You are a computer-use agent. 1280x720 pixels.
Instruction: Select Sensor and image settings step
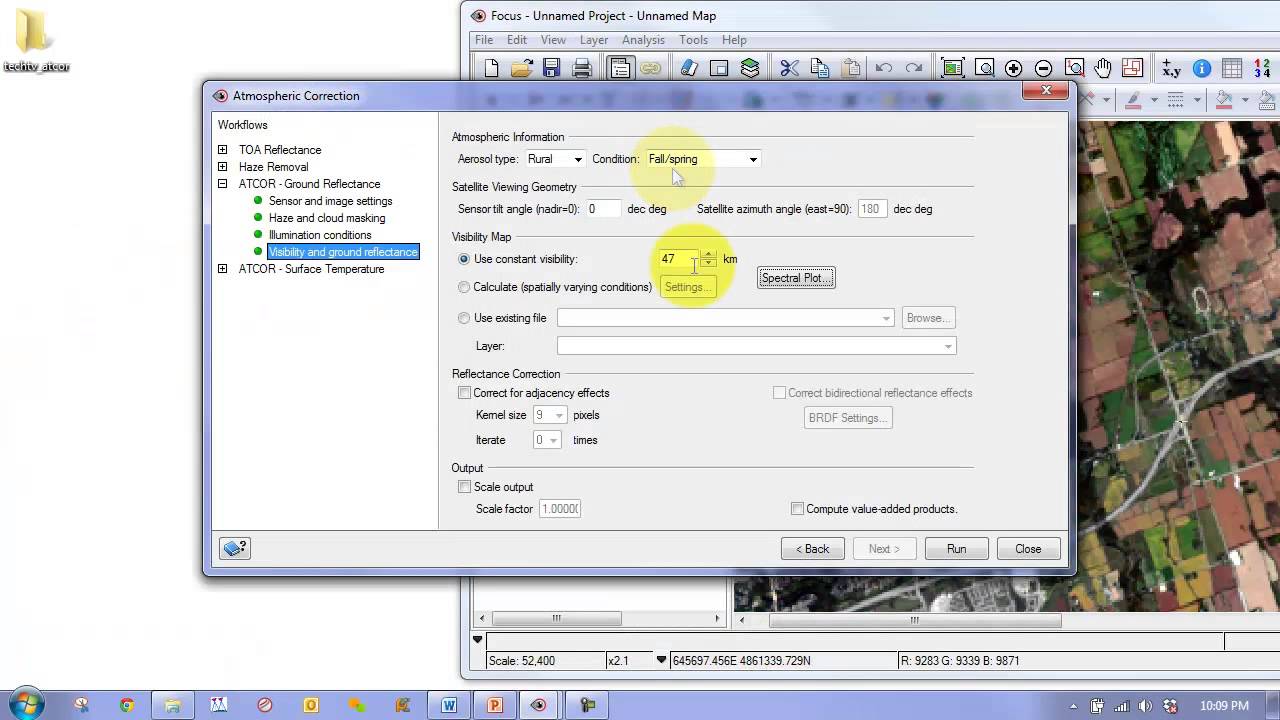coord(330,201)
